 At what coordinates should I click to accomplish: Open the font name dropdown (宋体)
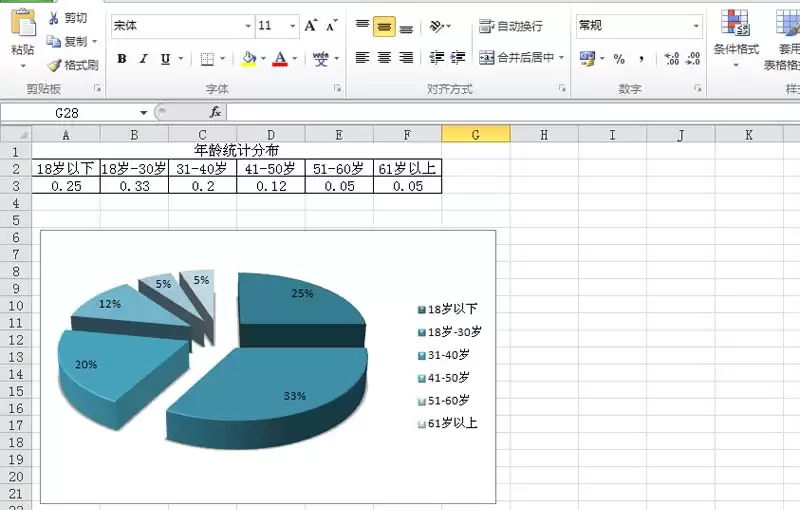pyautogui.click(x=248, y=26)
